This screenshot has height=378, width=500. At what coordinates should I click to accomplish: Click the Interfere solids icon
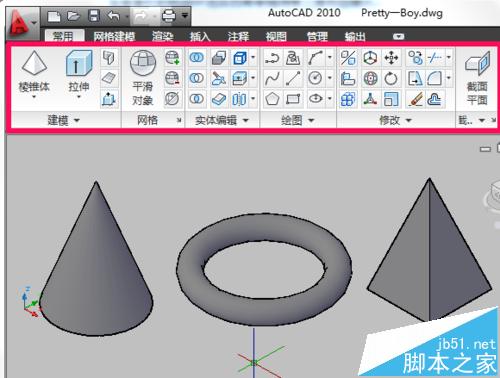[x=219, y=58]
